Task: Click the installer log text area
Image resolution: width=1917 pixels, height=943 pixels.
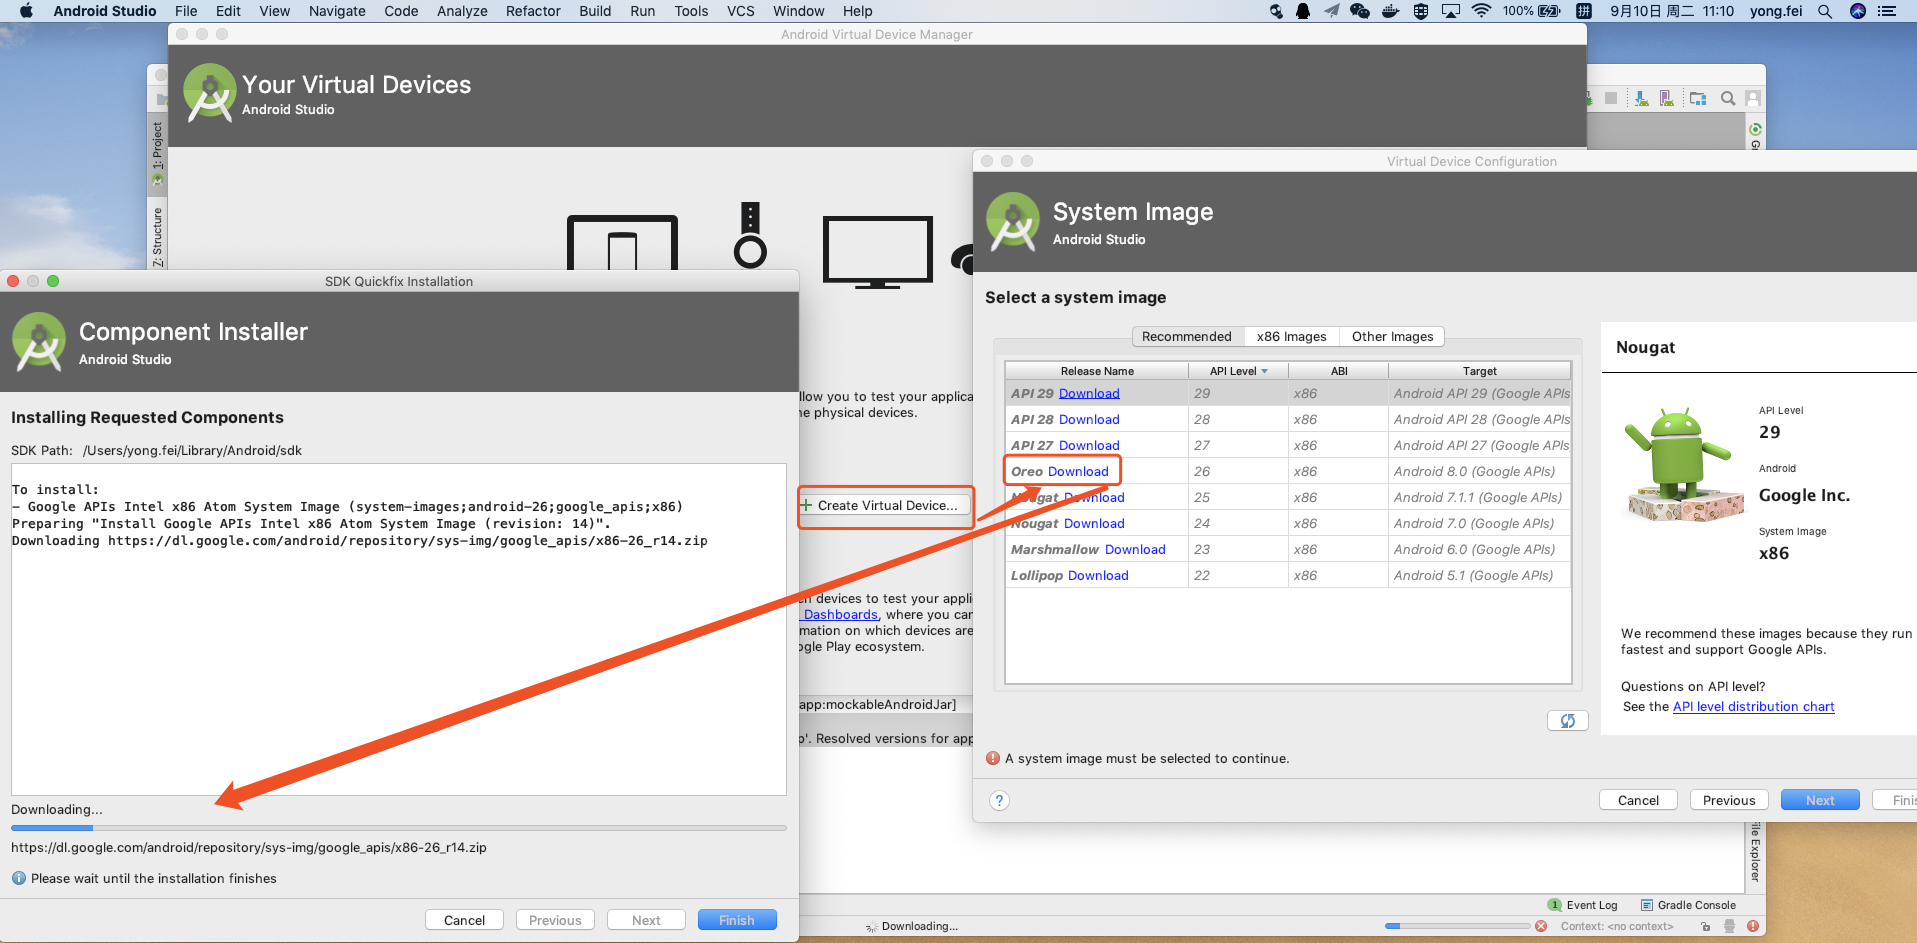Action: tap(399, 630)
